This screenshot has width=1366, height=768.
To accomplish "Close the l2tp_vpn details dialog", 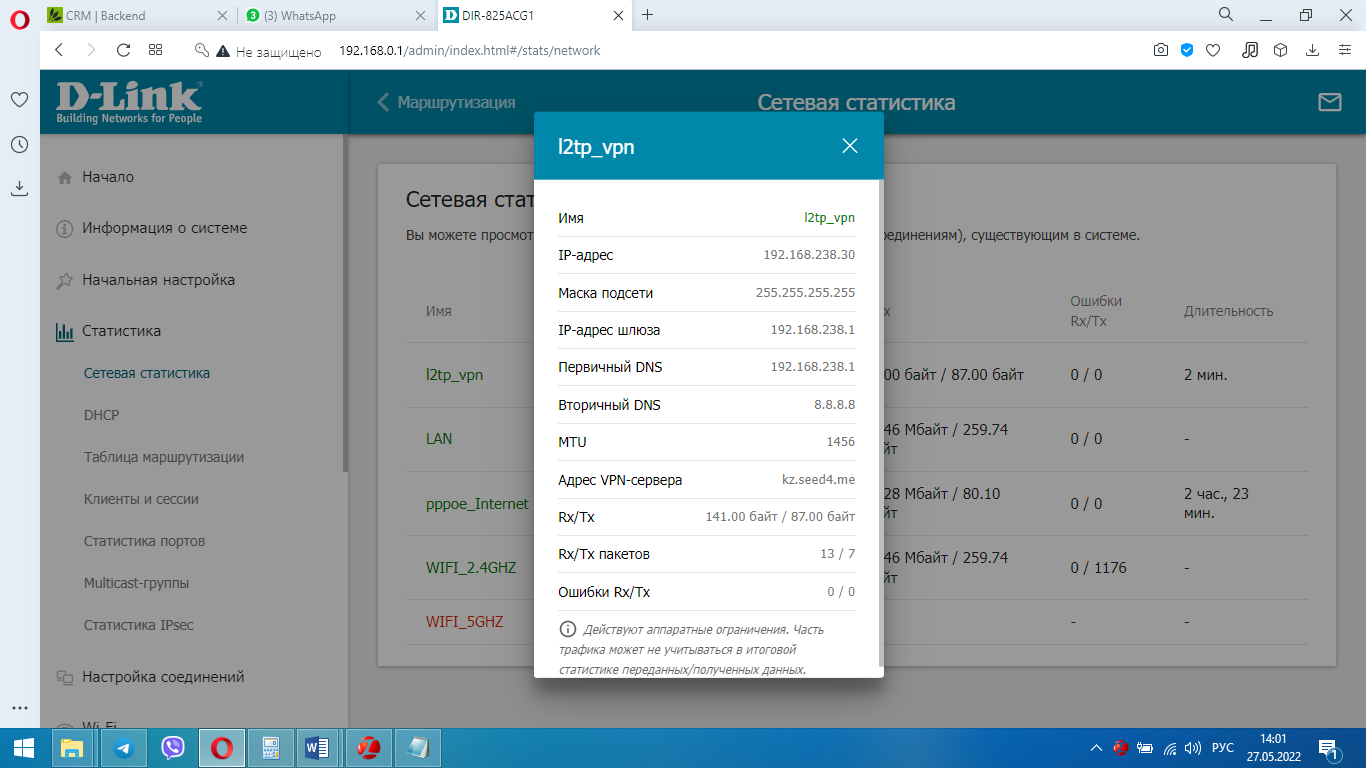I will point(850,146).
